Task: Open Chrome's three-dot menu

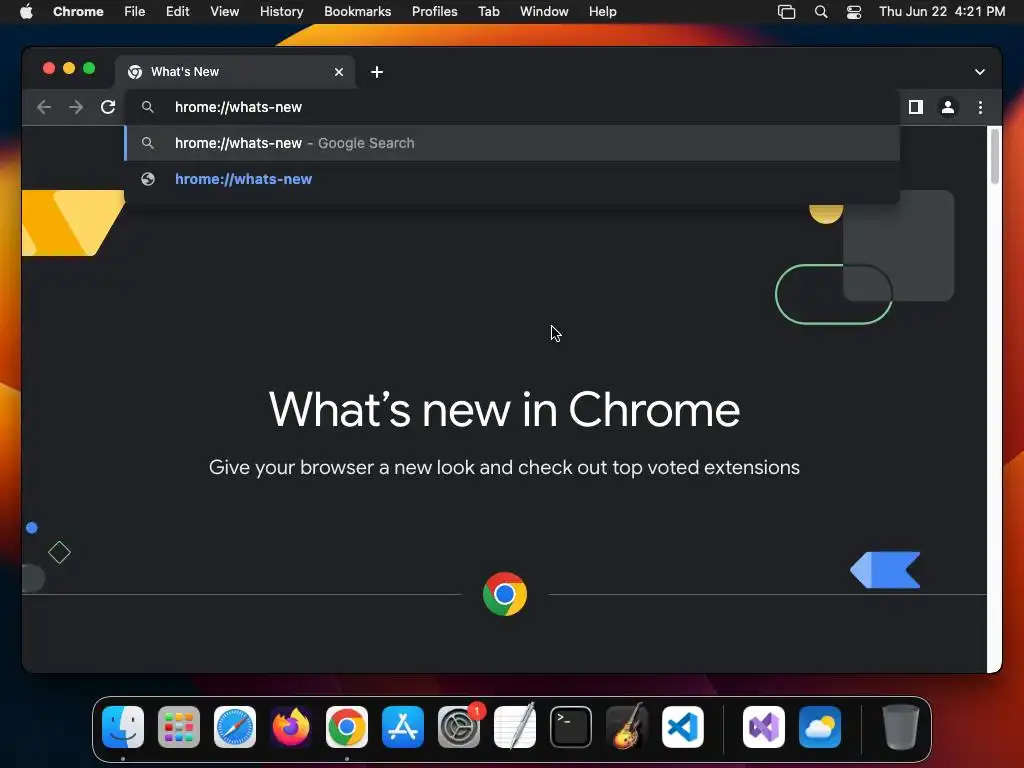Action: click(x=980, y=107)
